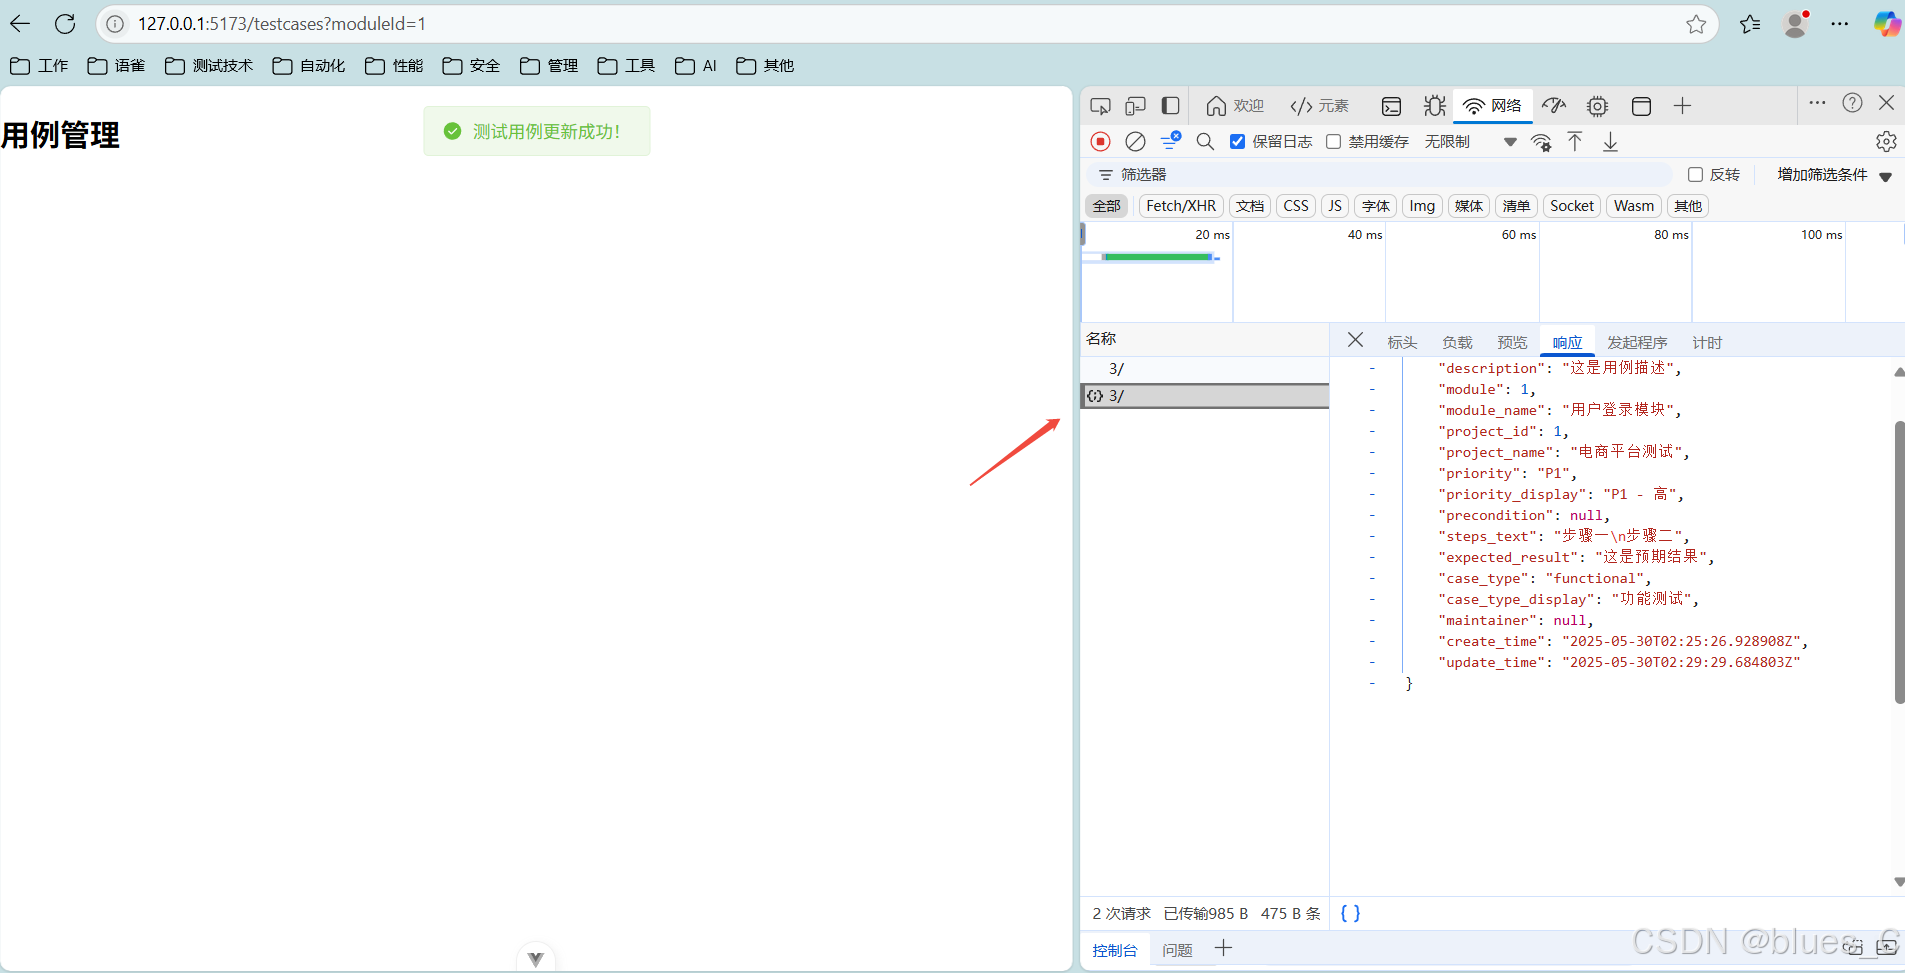
Task: Switch to 欢迎 tab
Action: click(1235, 106)
